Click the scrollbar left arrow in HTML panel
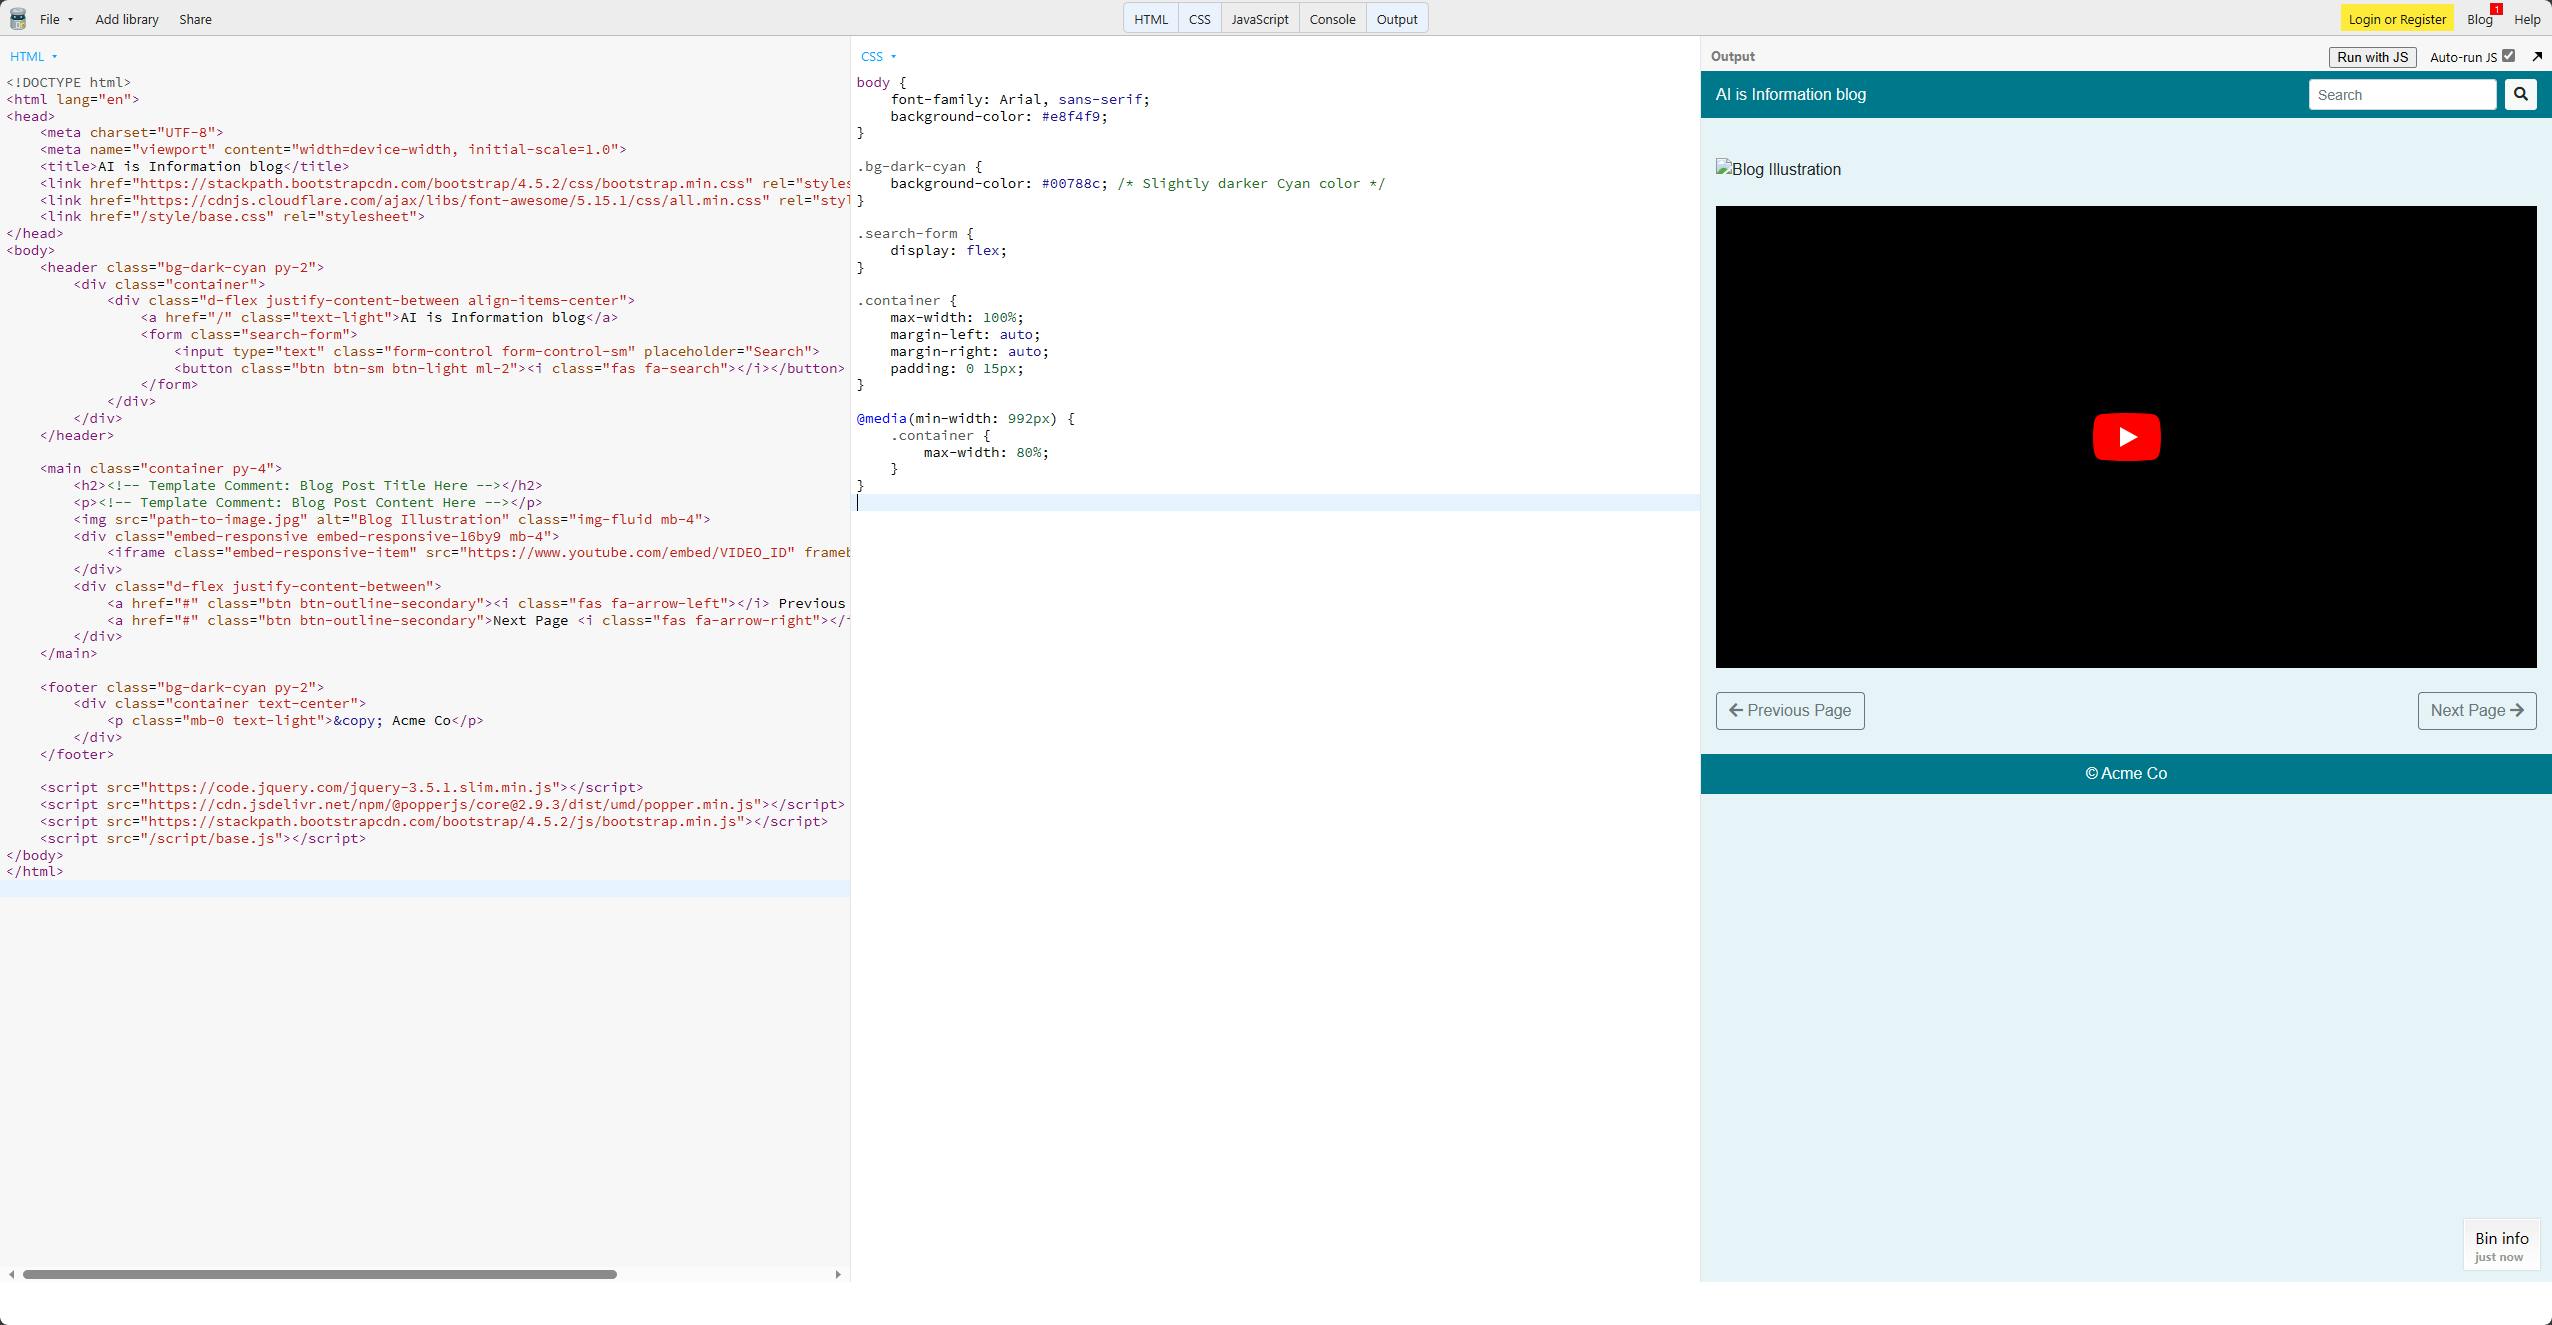 tap(11, 1274)
